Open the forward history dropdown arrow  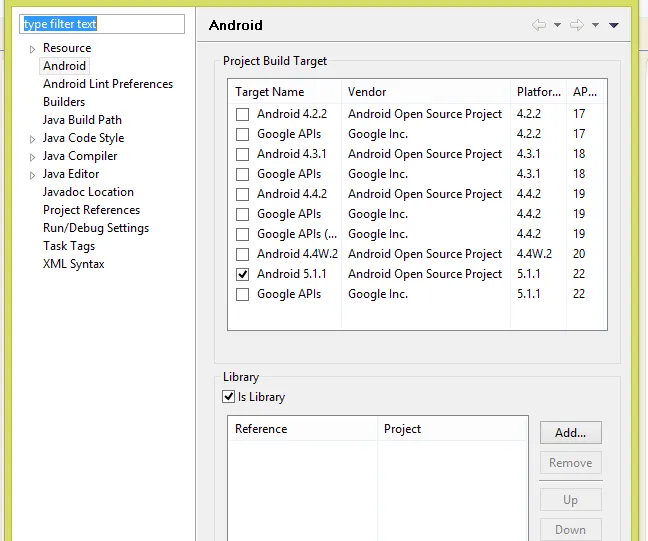pyautogui.click(x=595, y=25)
